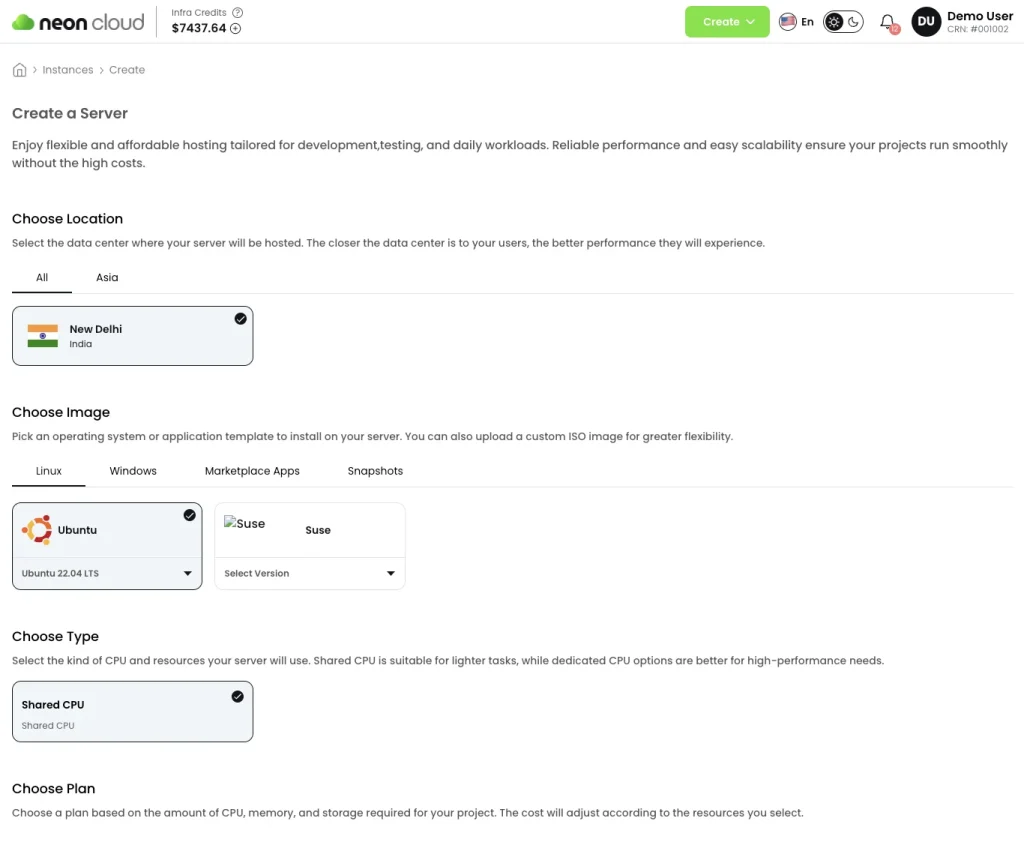Select the New Delhi location card
This screenshot has height=842, width=1024.
[132, 336]
